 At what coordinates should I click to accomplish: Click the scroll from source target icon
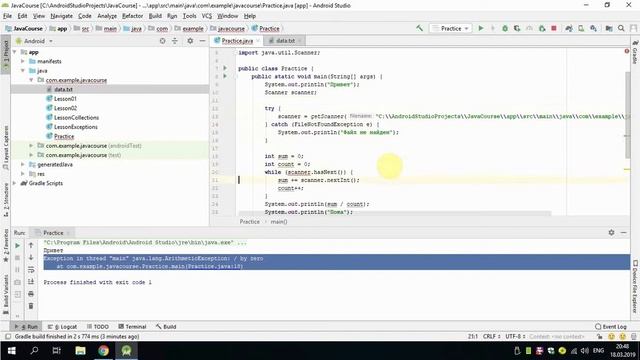point(162,41)
